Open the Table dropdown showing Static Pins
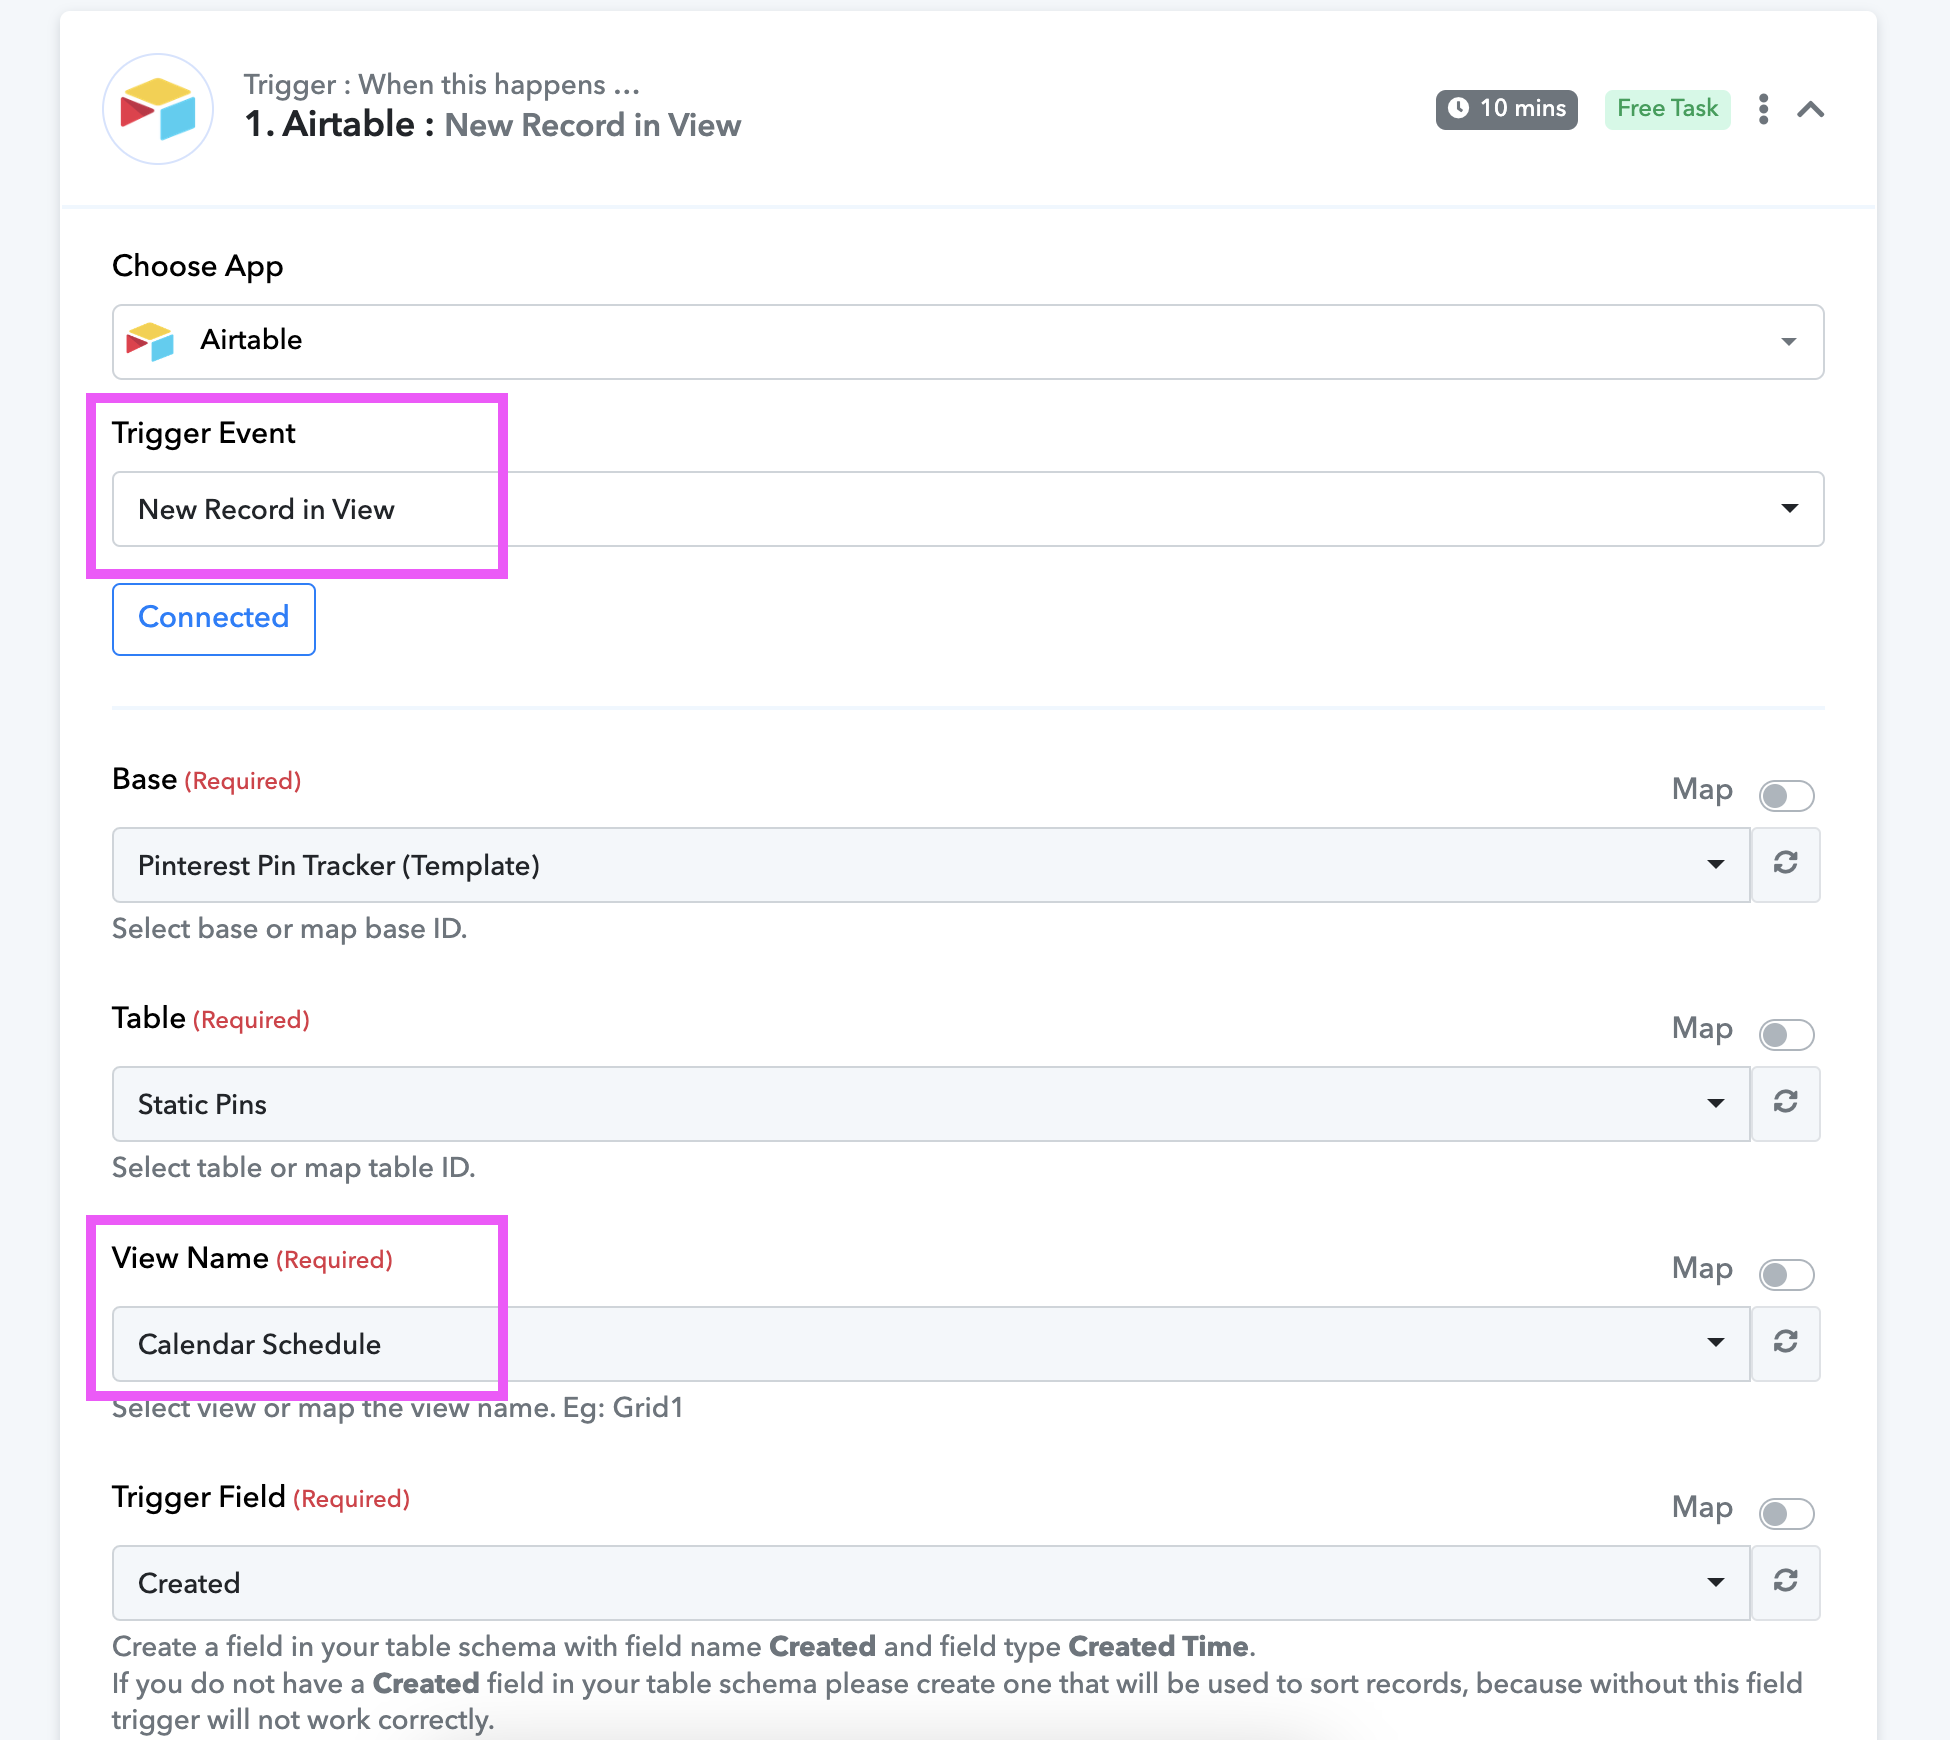1950x1740 pixels. pos(931,1104)
